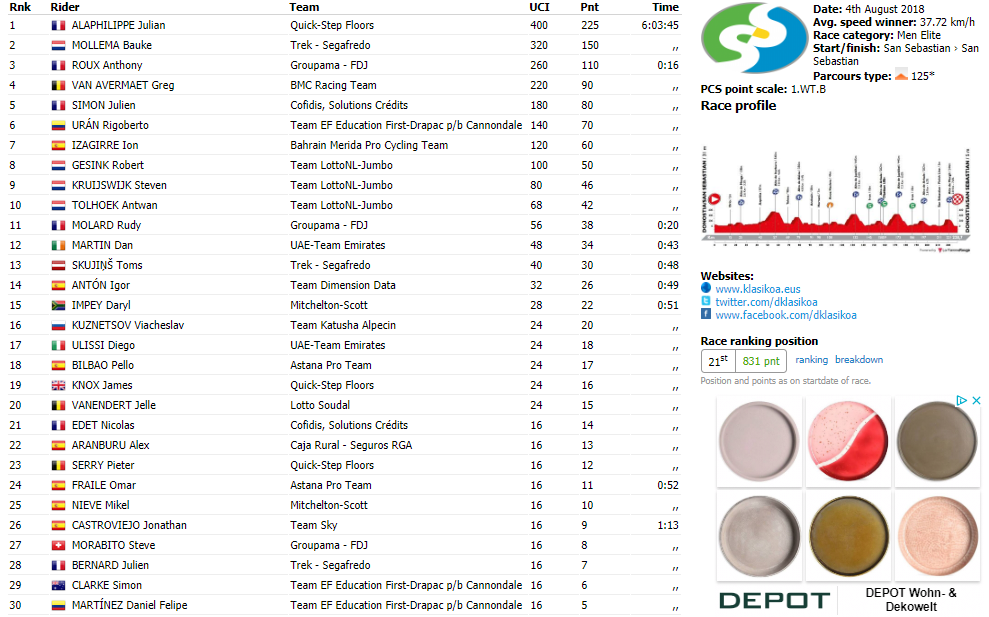This screenshot has height=617, width=989.
Task: Click the Swiss flag beside MORABITO Steve
Action: click(x=58, y=546)
